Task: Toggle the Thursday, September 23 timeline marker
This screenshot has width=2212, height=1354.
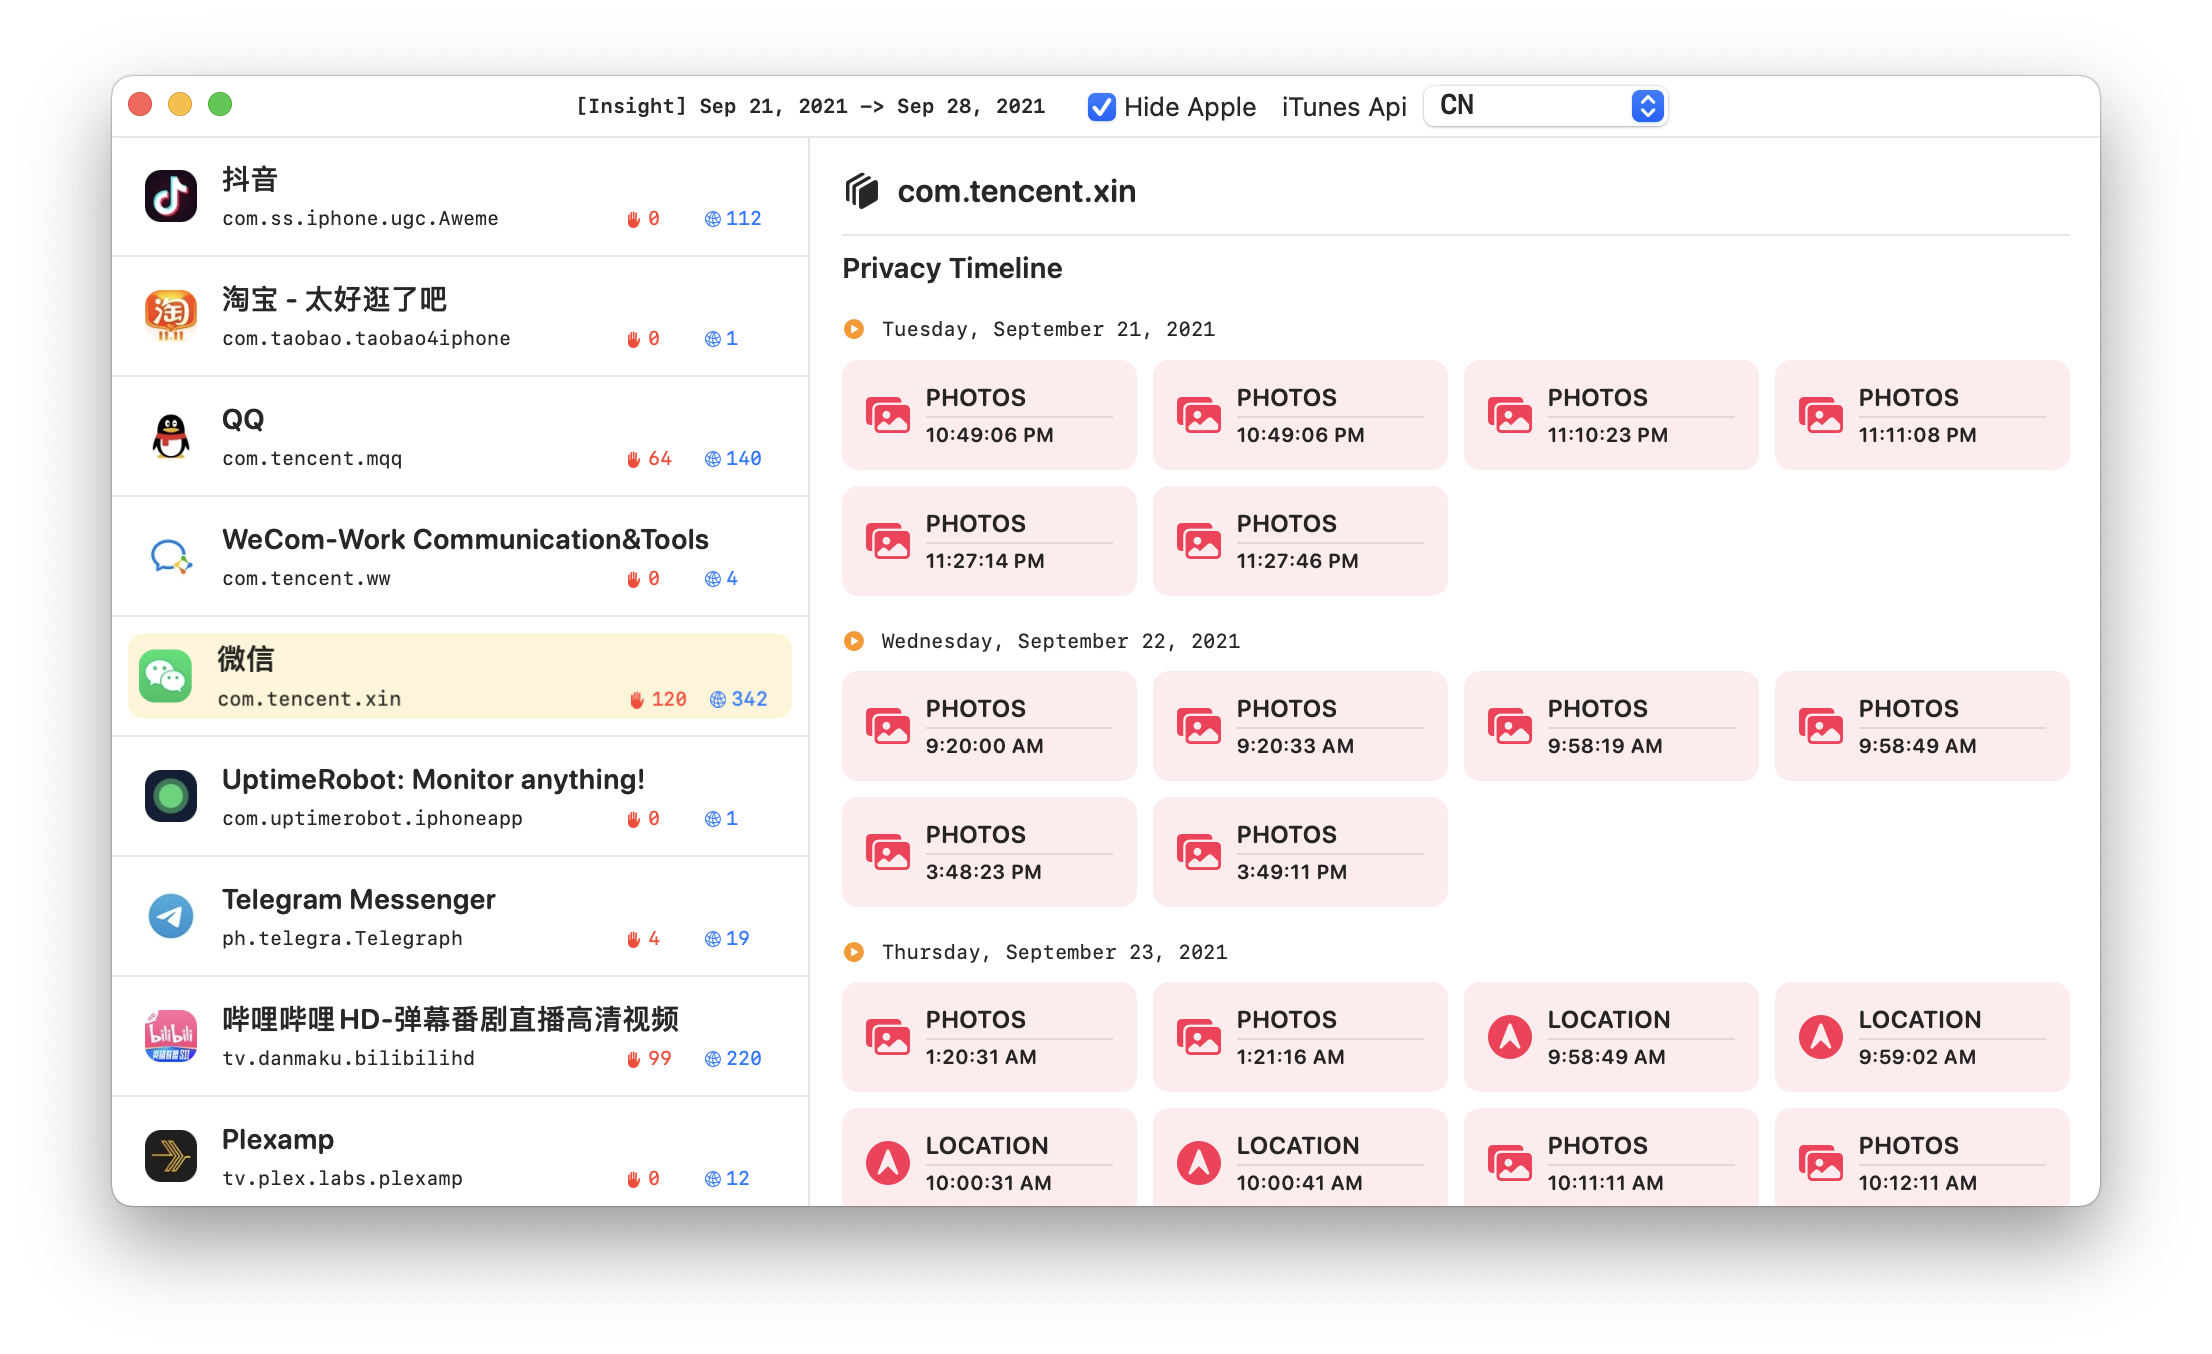Action: tap(854, 952)
